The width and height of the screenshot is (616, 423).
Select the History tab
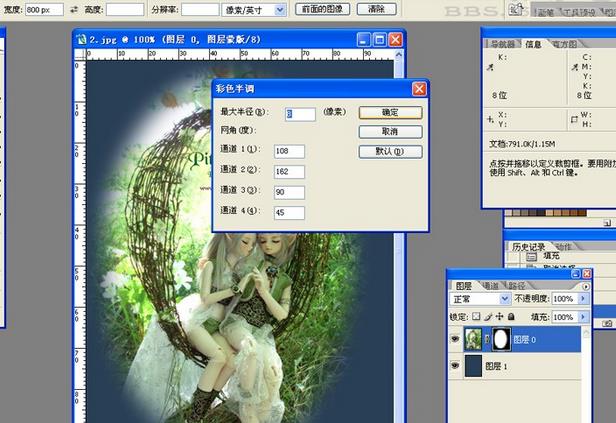pyautogui.click(x=528, y=247)
